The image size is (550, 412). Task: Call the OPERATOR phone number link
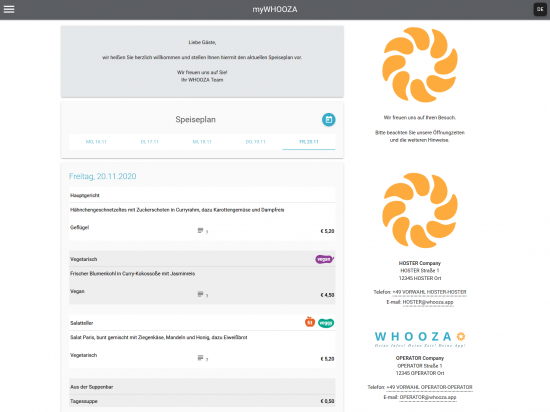[x=429, y=387]
